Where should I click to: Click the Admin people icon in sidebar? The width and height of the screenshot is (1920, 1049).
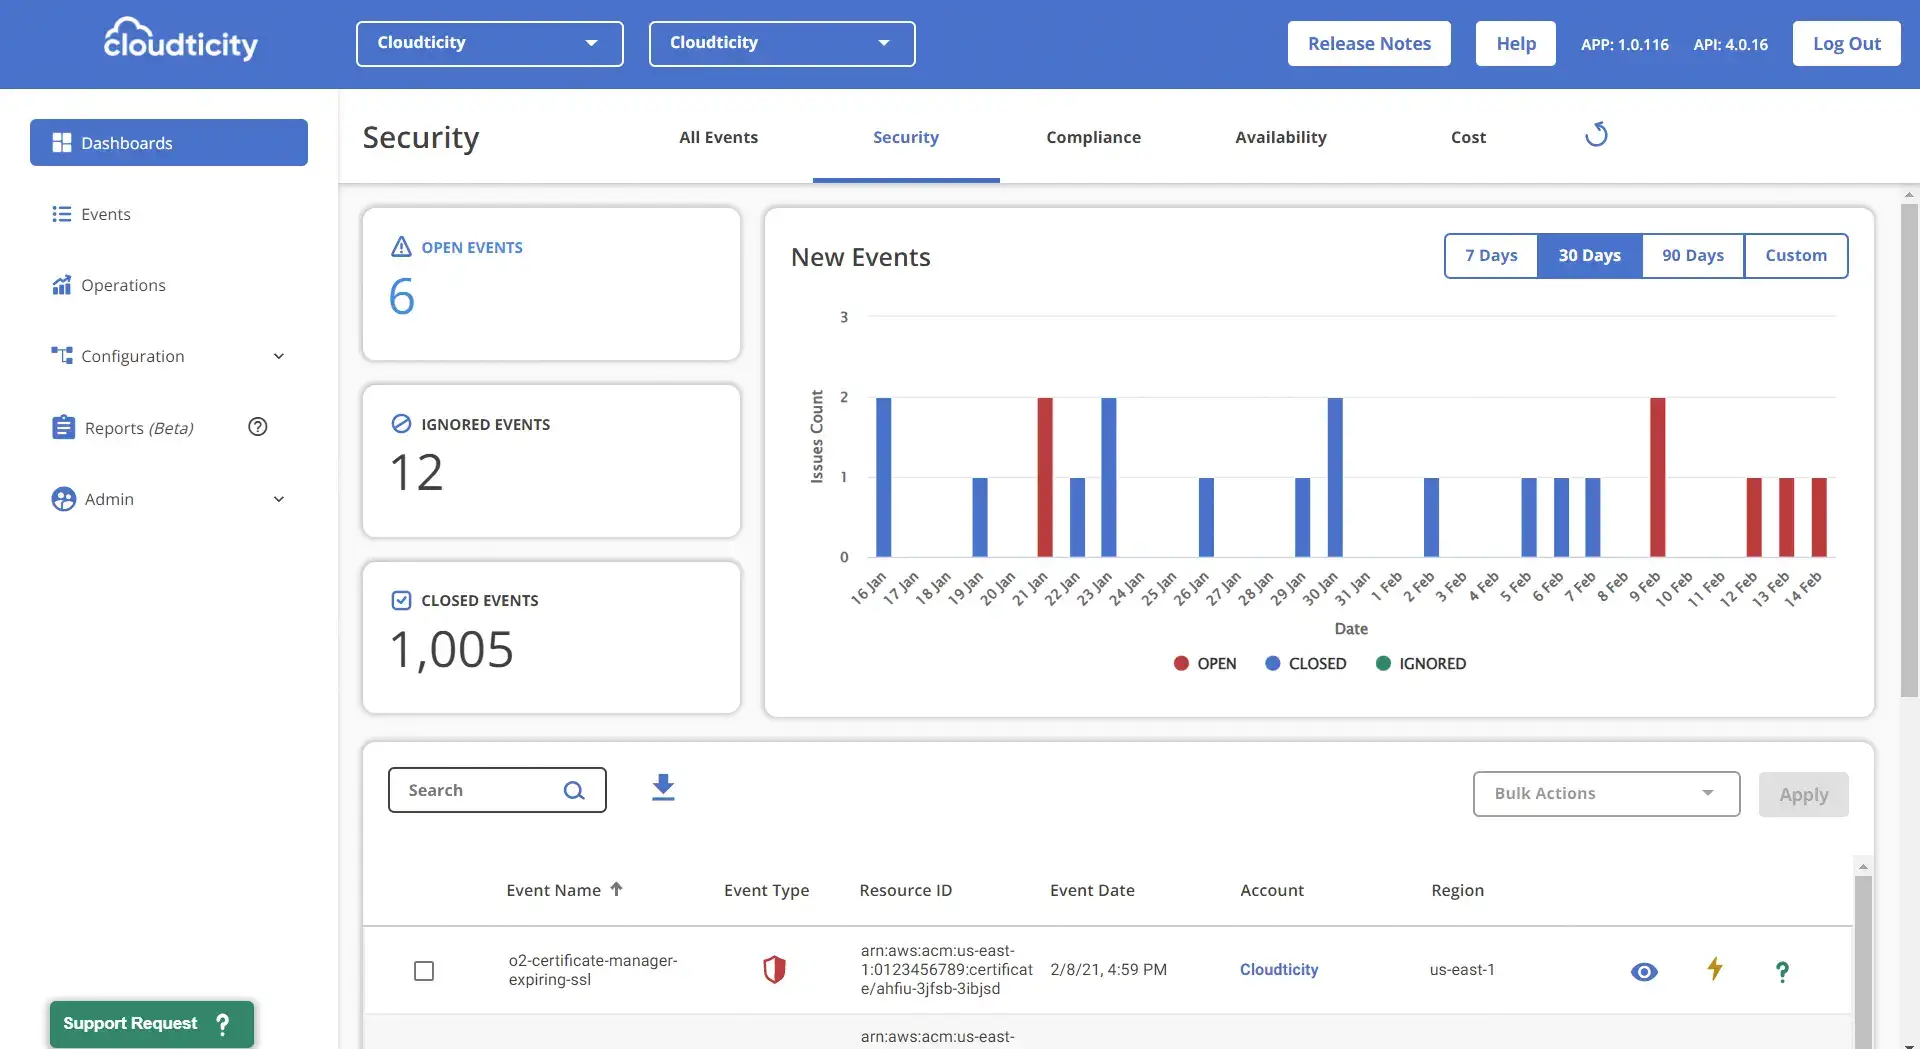point(63,499)
